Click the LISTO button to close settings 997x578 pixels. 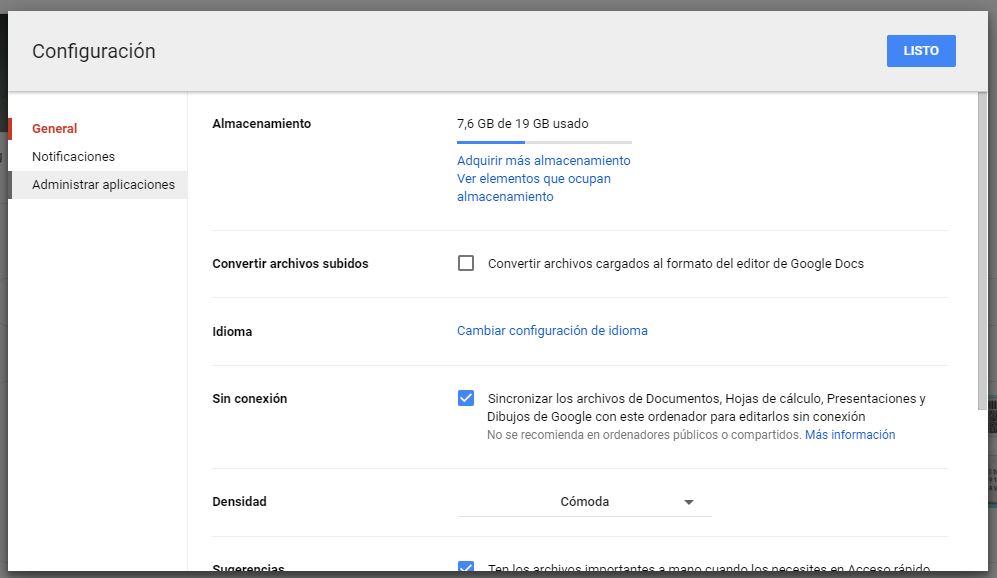tap(920, 50)
